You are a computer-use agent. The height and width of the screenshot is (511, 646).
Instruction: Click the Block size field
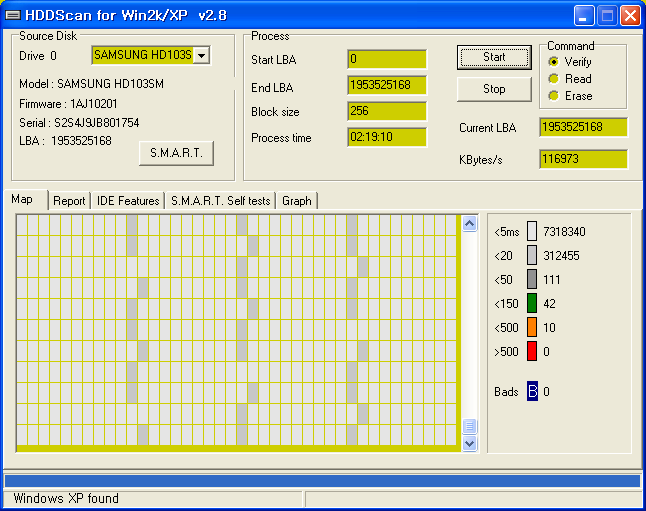pyautogui.click(x=387, y=111)
